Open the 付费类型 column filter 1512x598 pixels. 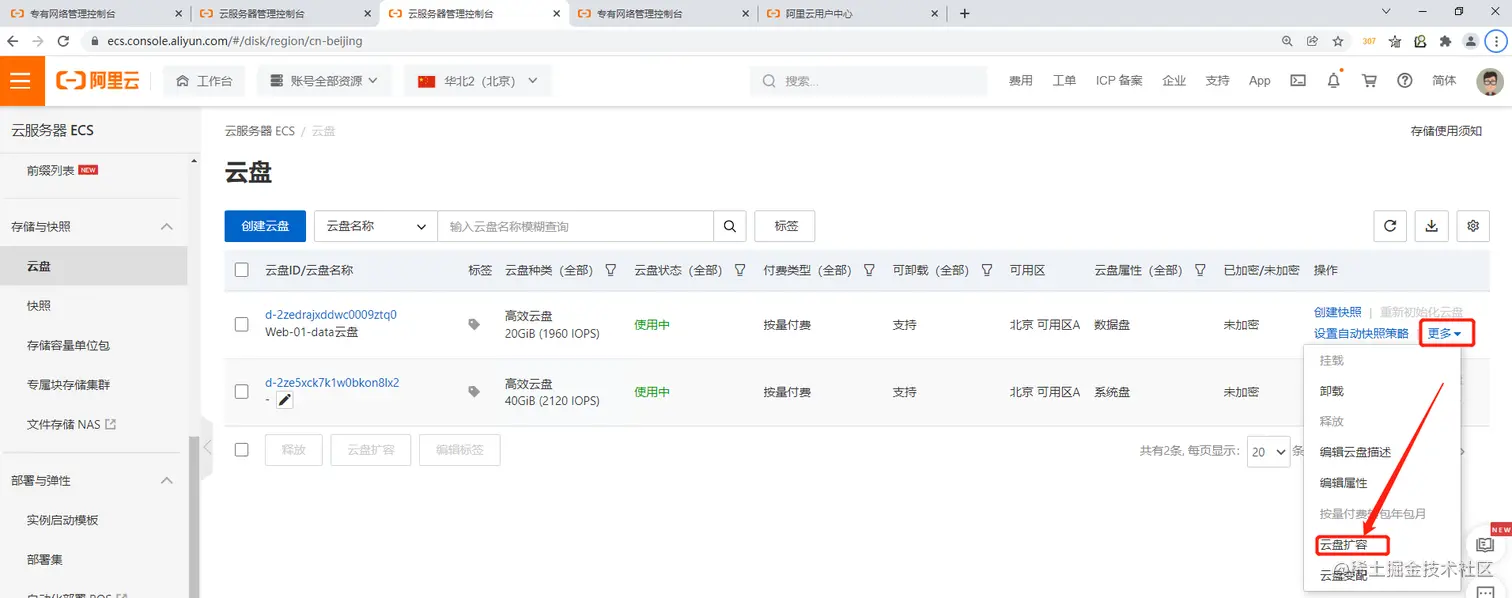click(869, 270)
